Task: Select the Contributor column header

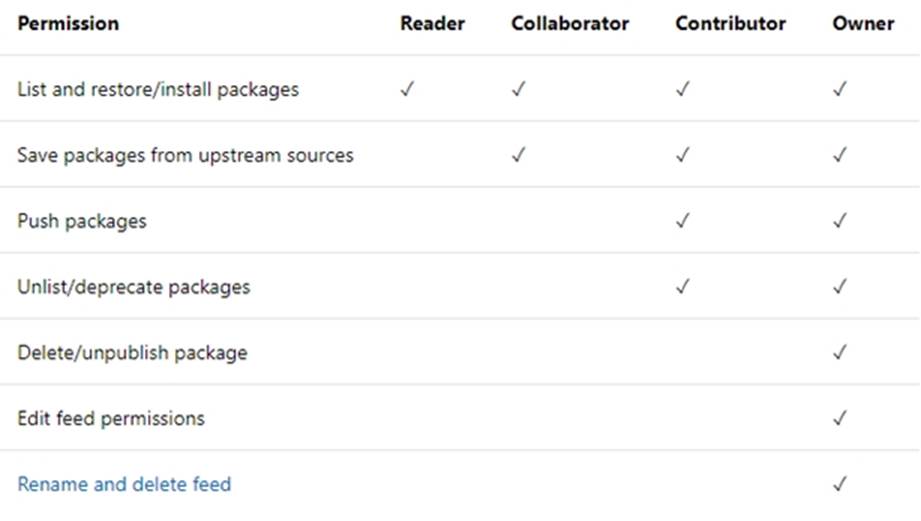Action: click(731, 23)
